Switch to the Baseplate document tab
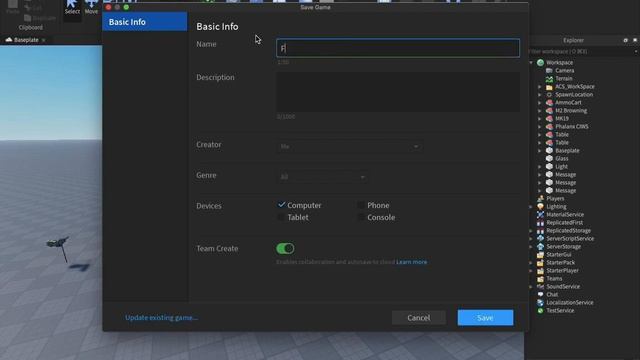Image resolution: width=640 pixels, height=360 pixels. [26, 40]
